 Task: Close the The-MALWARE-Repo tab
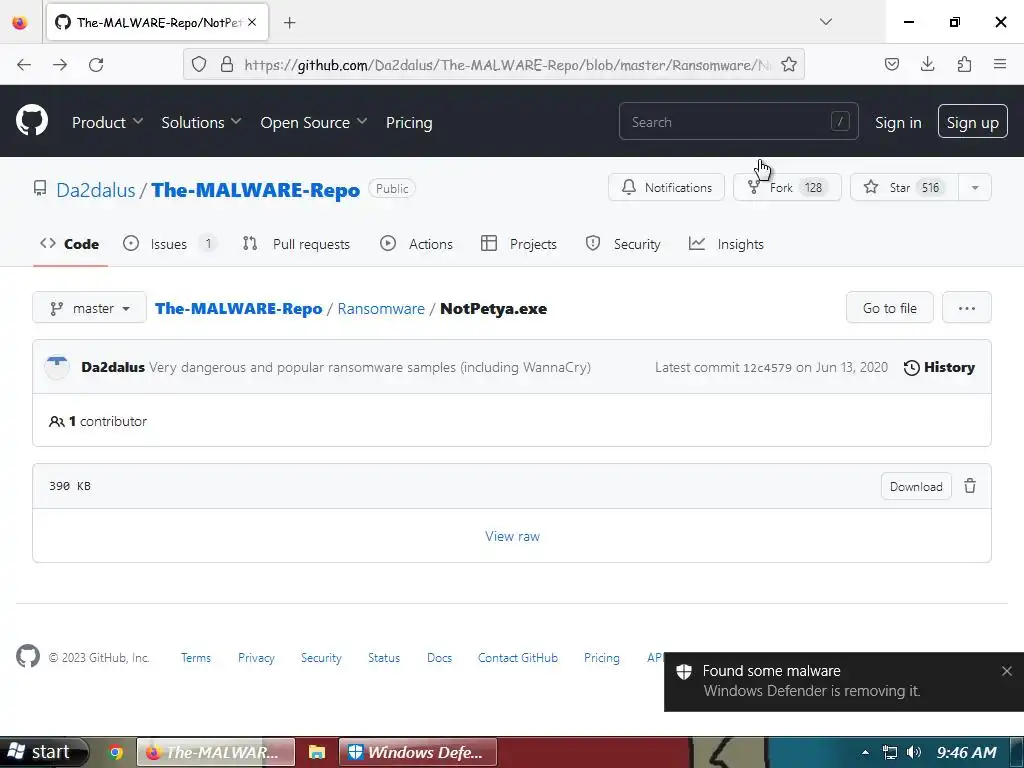252,22
